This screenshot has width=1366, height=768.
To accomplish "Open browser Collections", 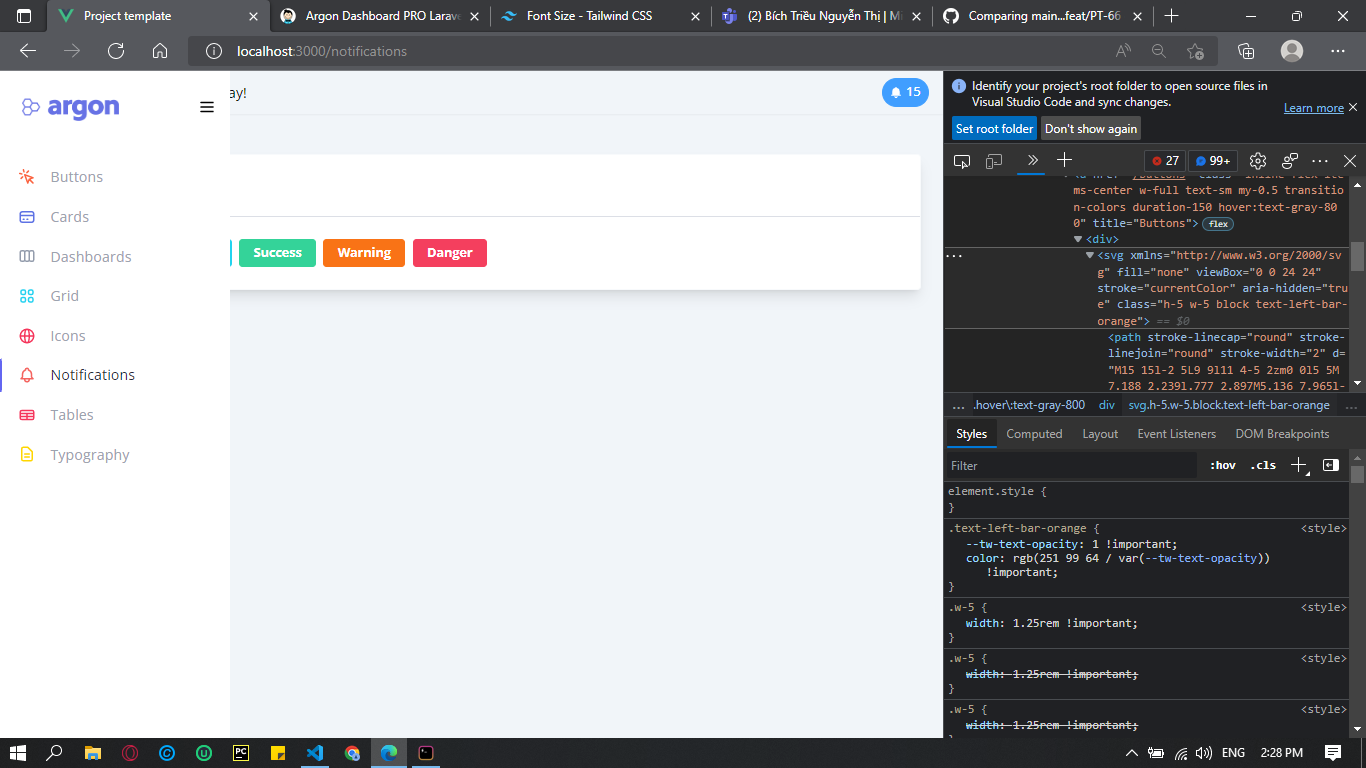I will click(x=1246, y=51).
